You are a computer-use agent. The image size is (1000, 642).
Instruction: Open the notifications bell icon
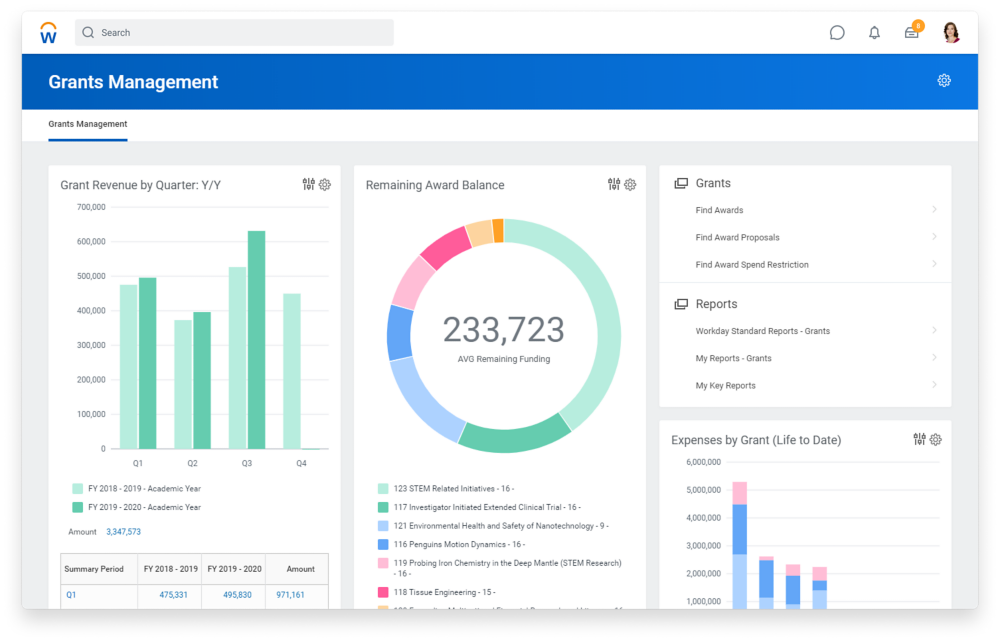click(874, 33)
